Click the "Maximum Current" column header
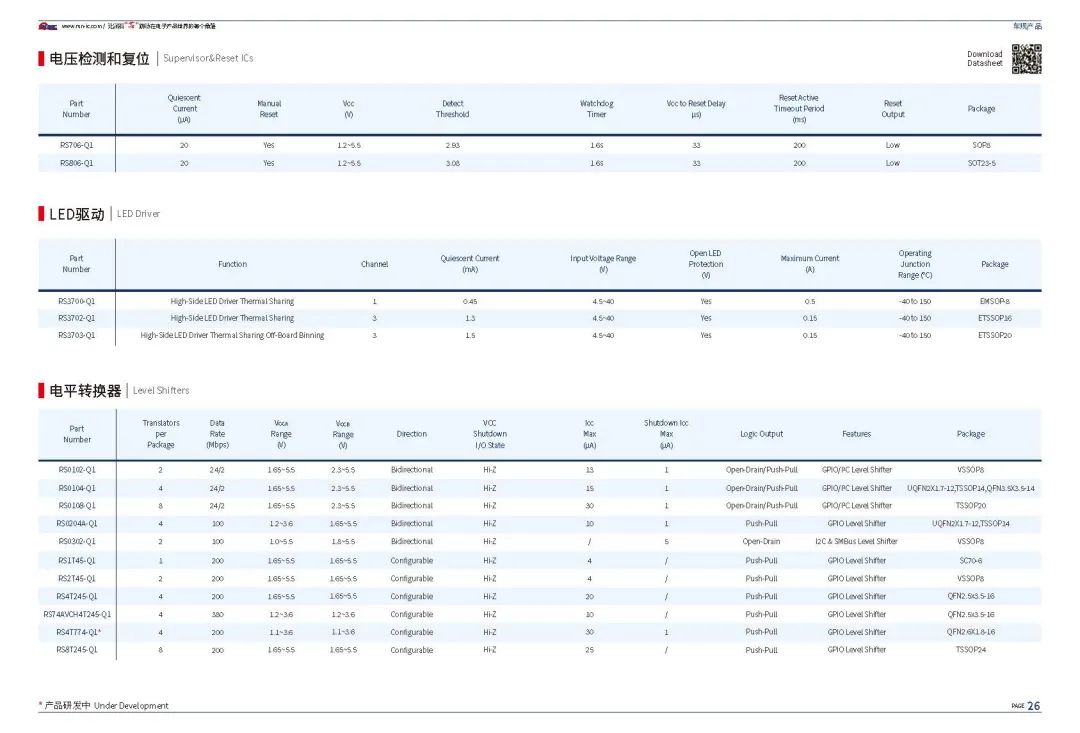 pos(809,264)
